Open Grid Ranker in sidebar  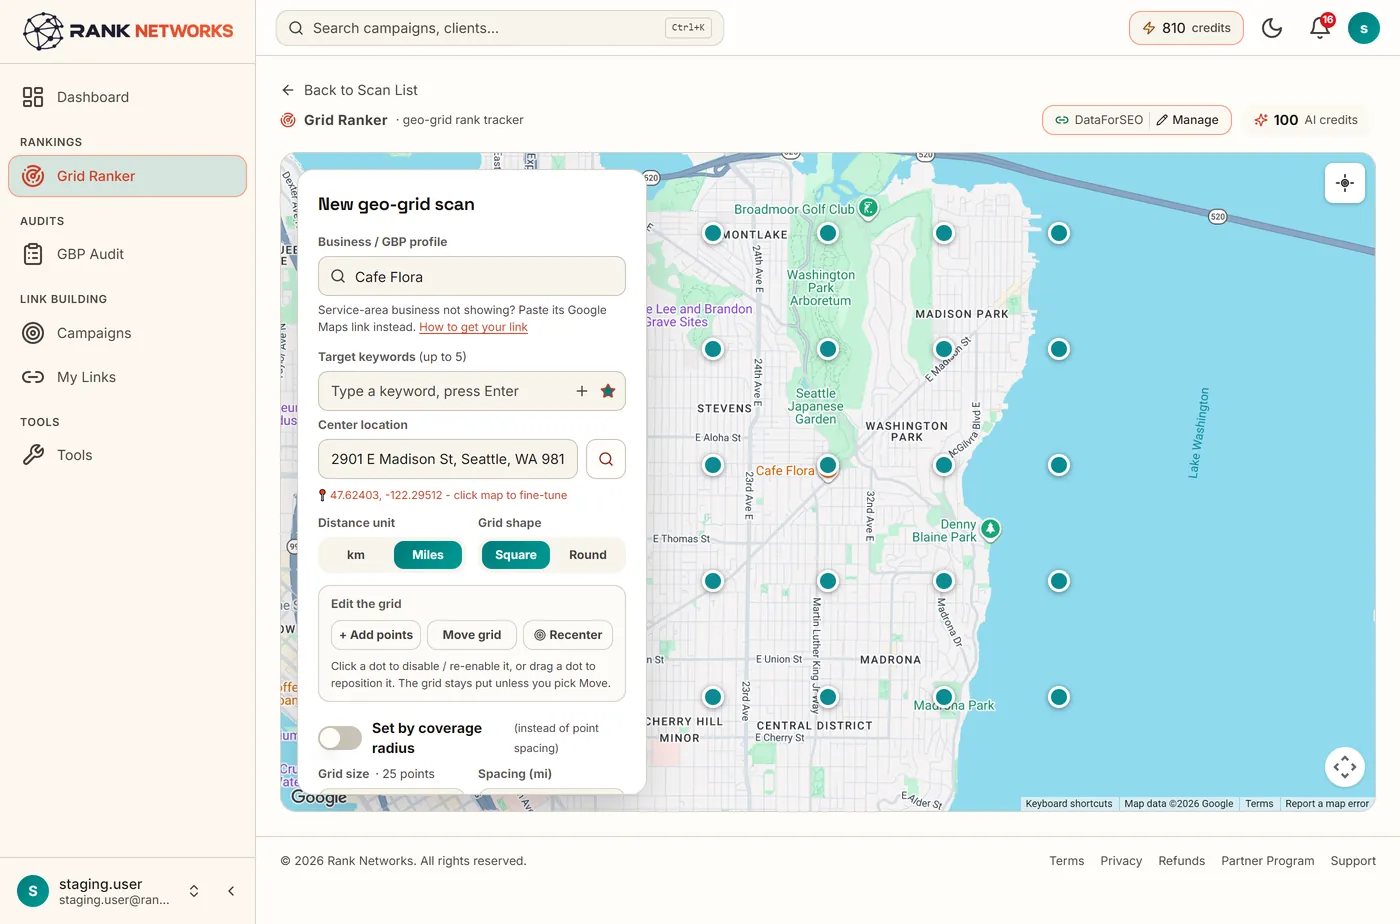[x=128, y=176]
